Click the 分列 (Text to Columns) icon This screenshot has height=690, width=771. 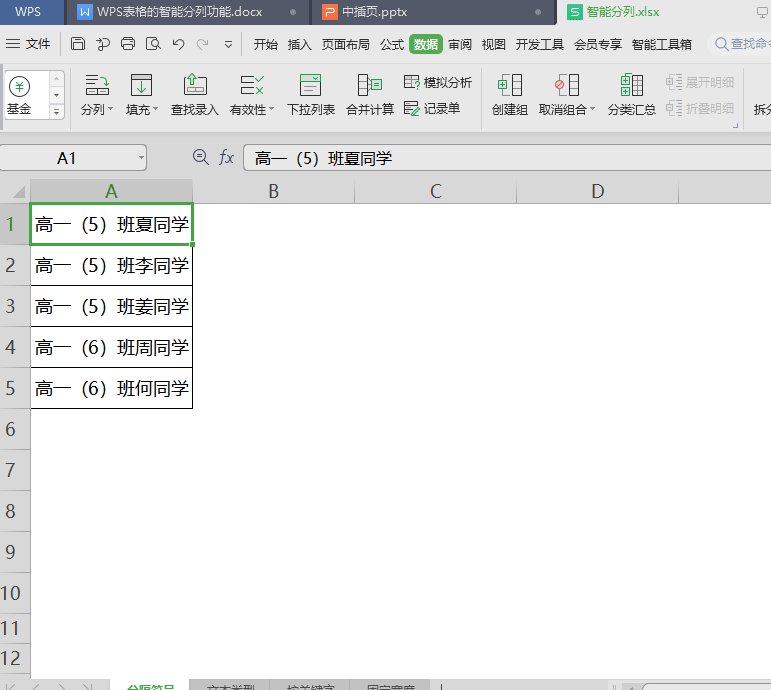96,85
